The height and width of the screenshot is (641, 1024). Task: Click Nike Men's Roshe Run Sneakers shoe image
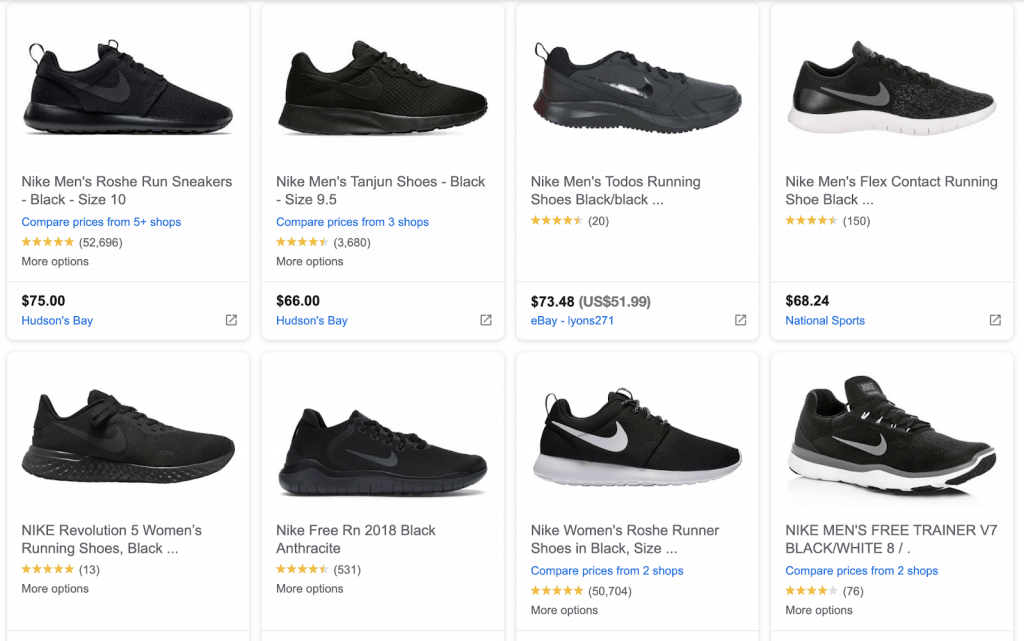click(x=127, y=88)
